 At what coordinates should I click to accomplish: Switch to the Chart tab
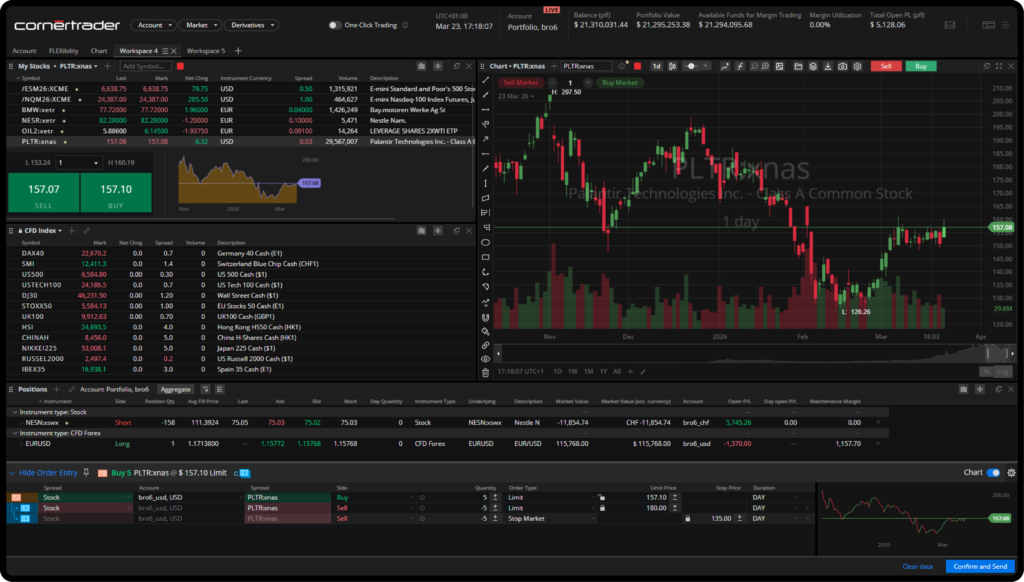(x=99, y=51)
